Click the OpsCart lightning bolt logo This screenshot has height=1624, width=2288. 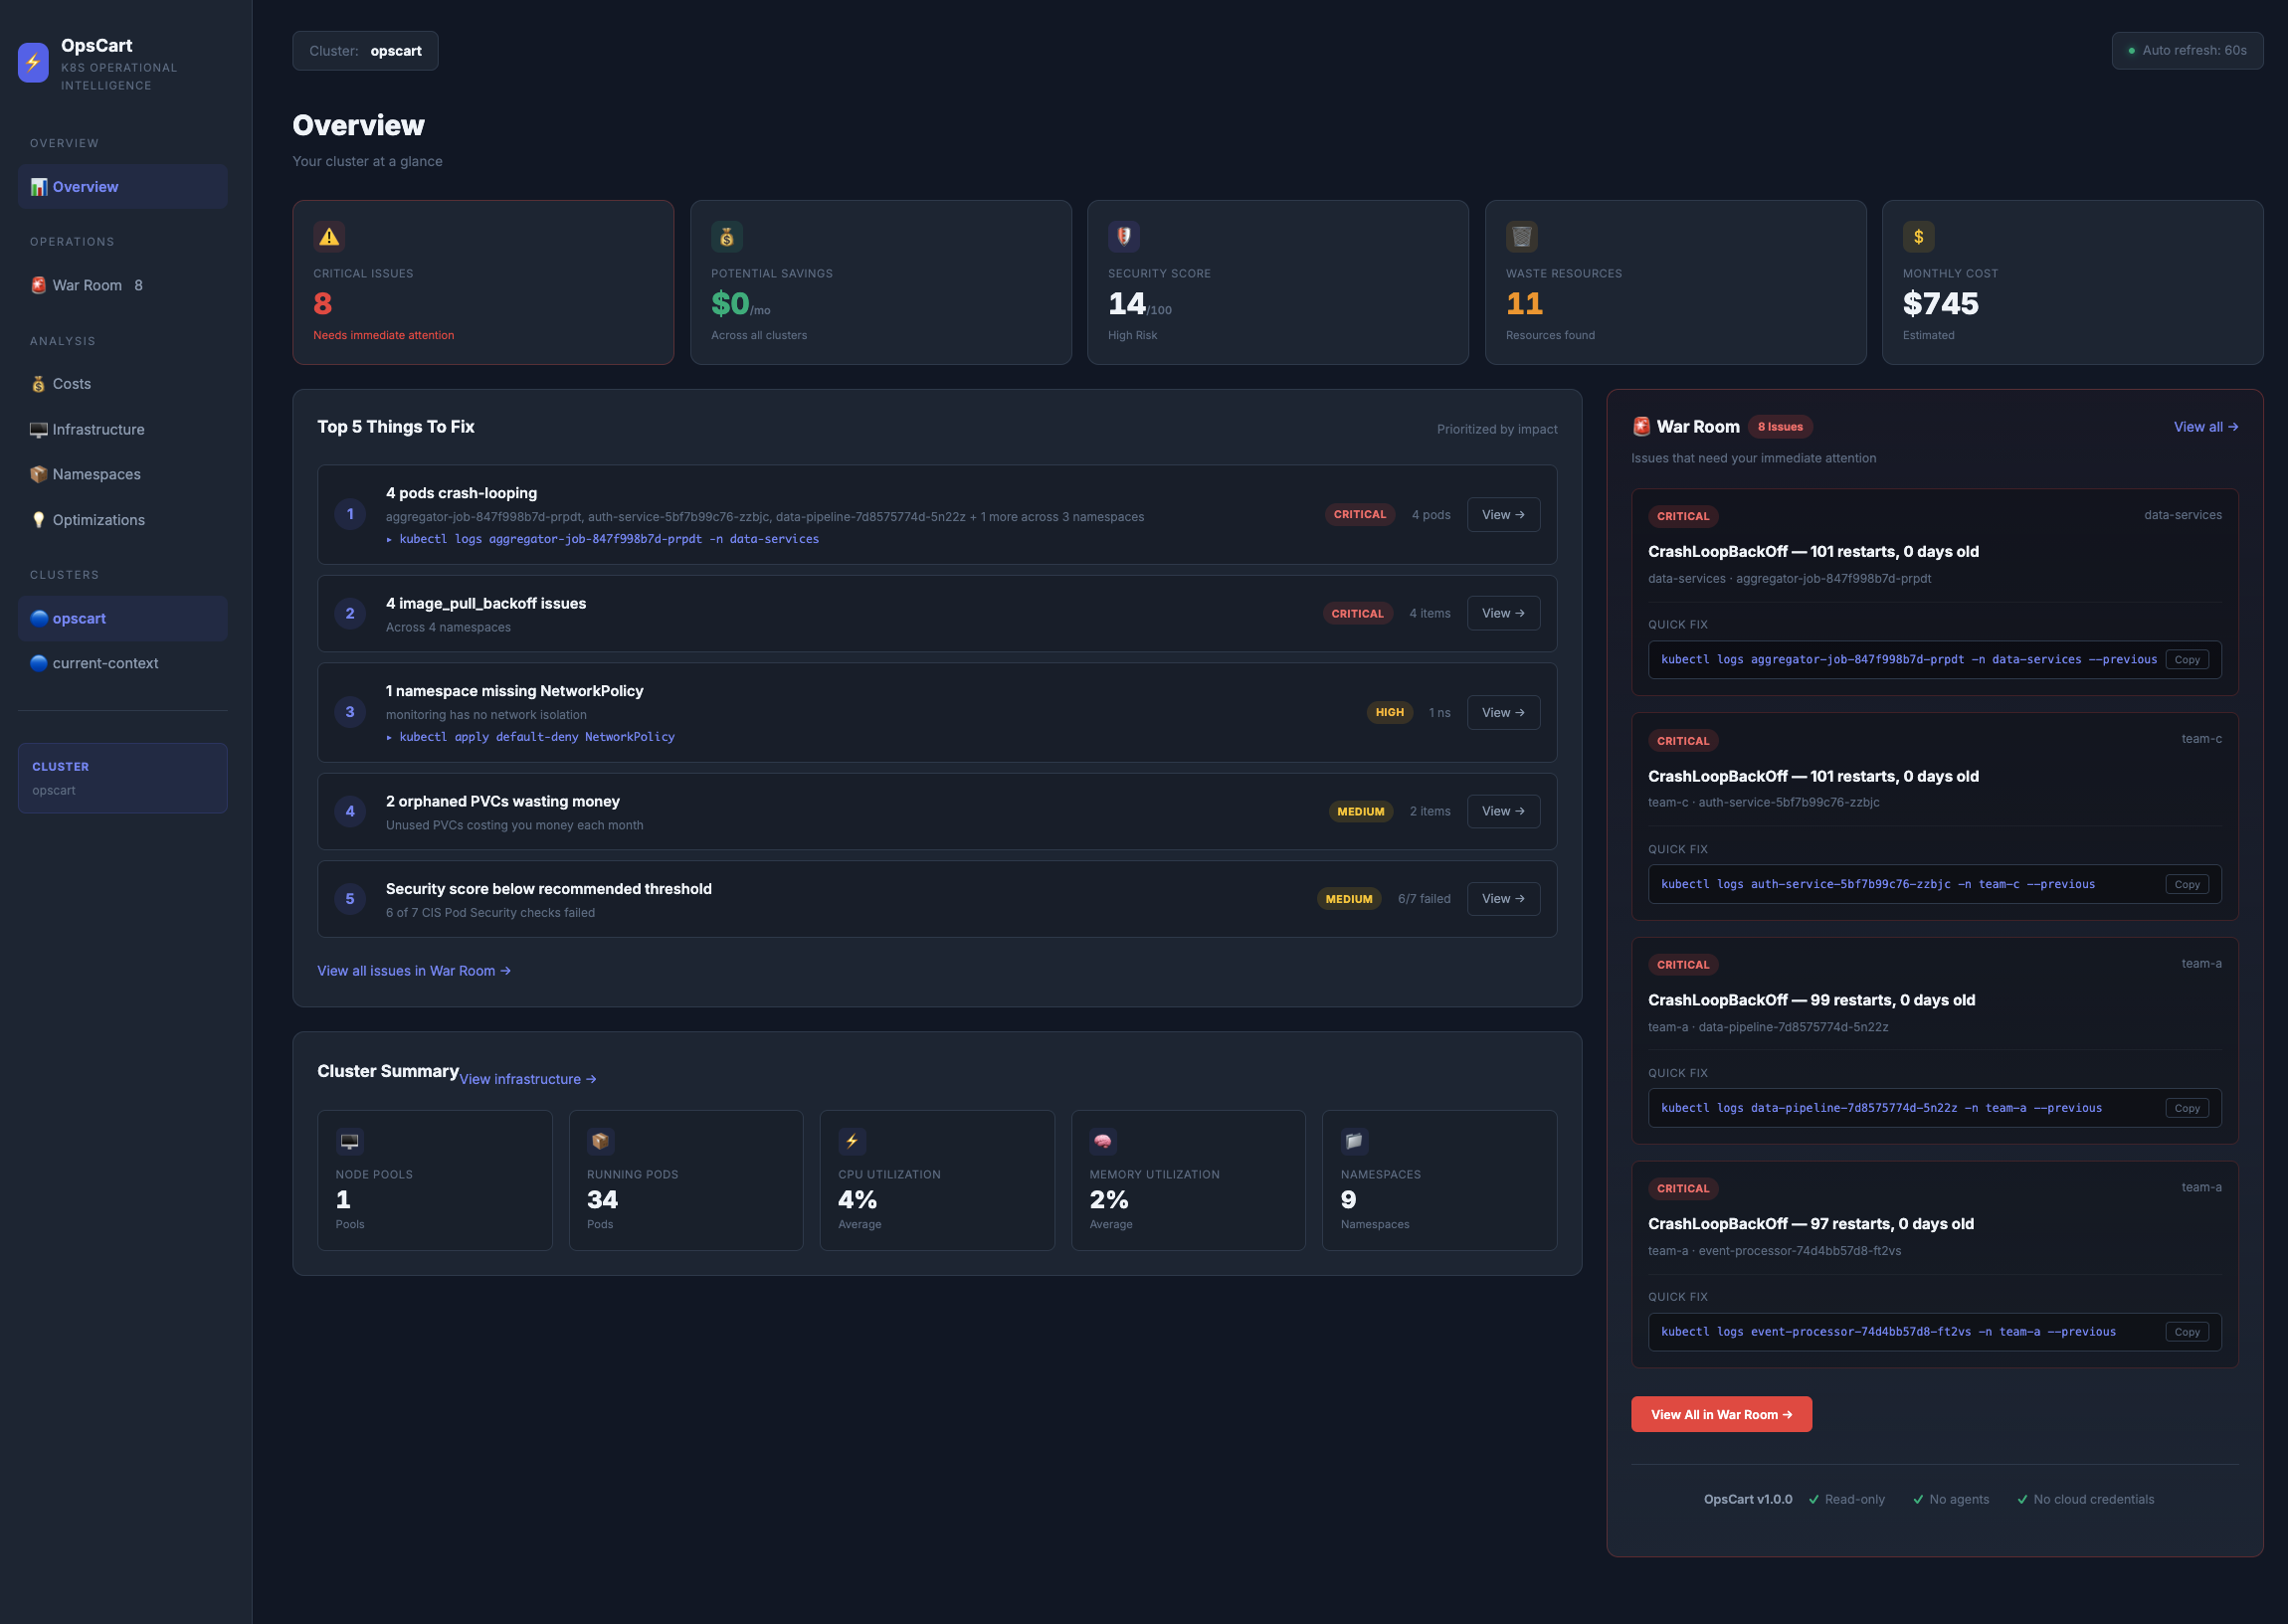point(33,62)
